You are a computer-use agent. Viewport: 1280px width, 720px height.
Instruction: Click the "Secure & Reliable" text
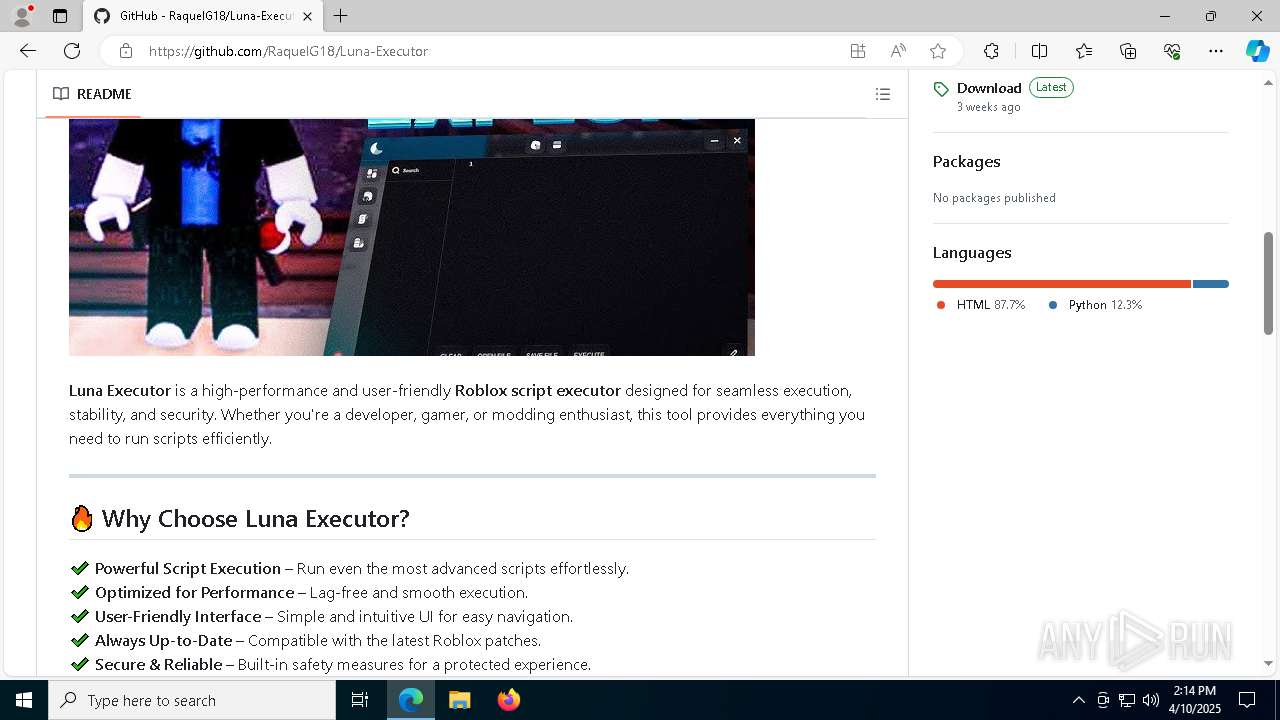[x=158, y=665]
